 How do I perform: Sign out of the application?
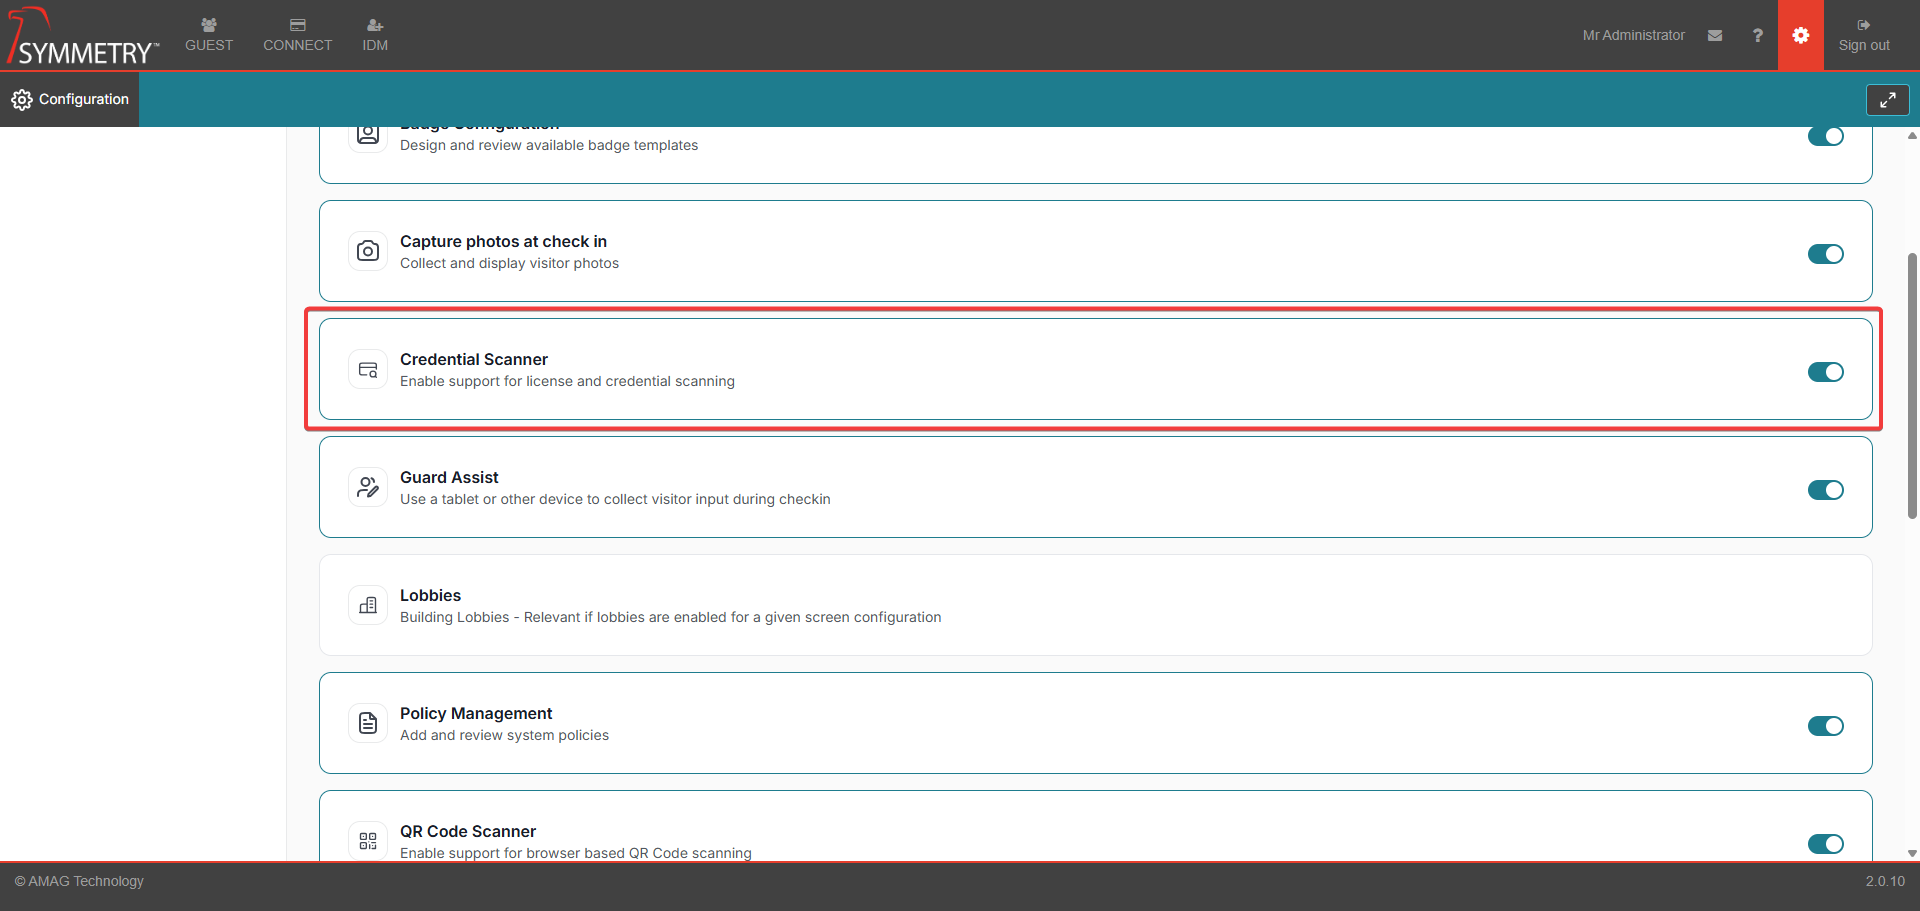tap(1863, 35)
